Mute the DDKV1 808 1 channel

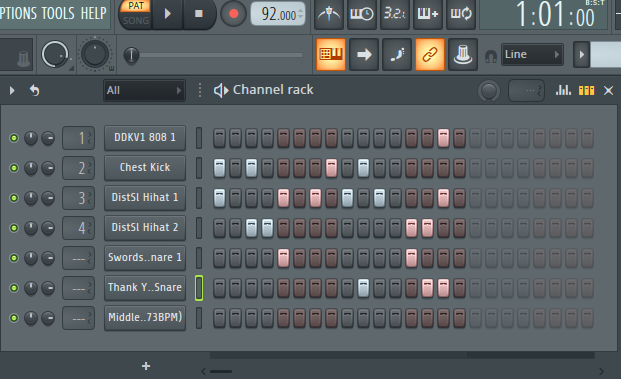click(14, 138)
